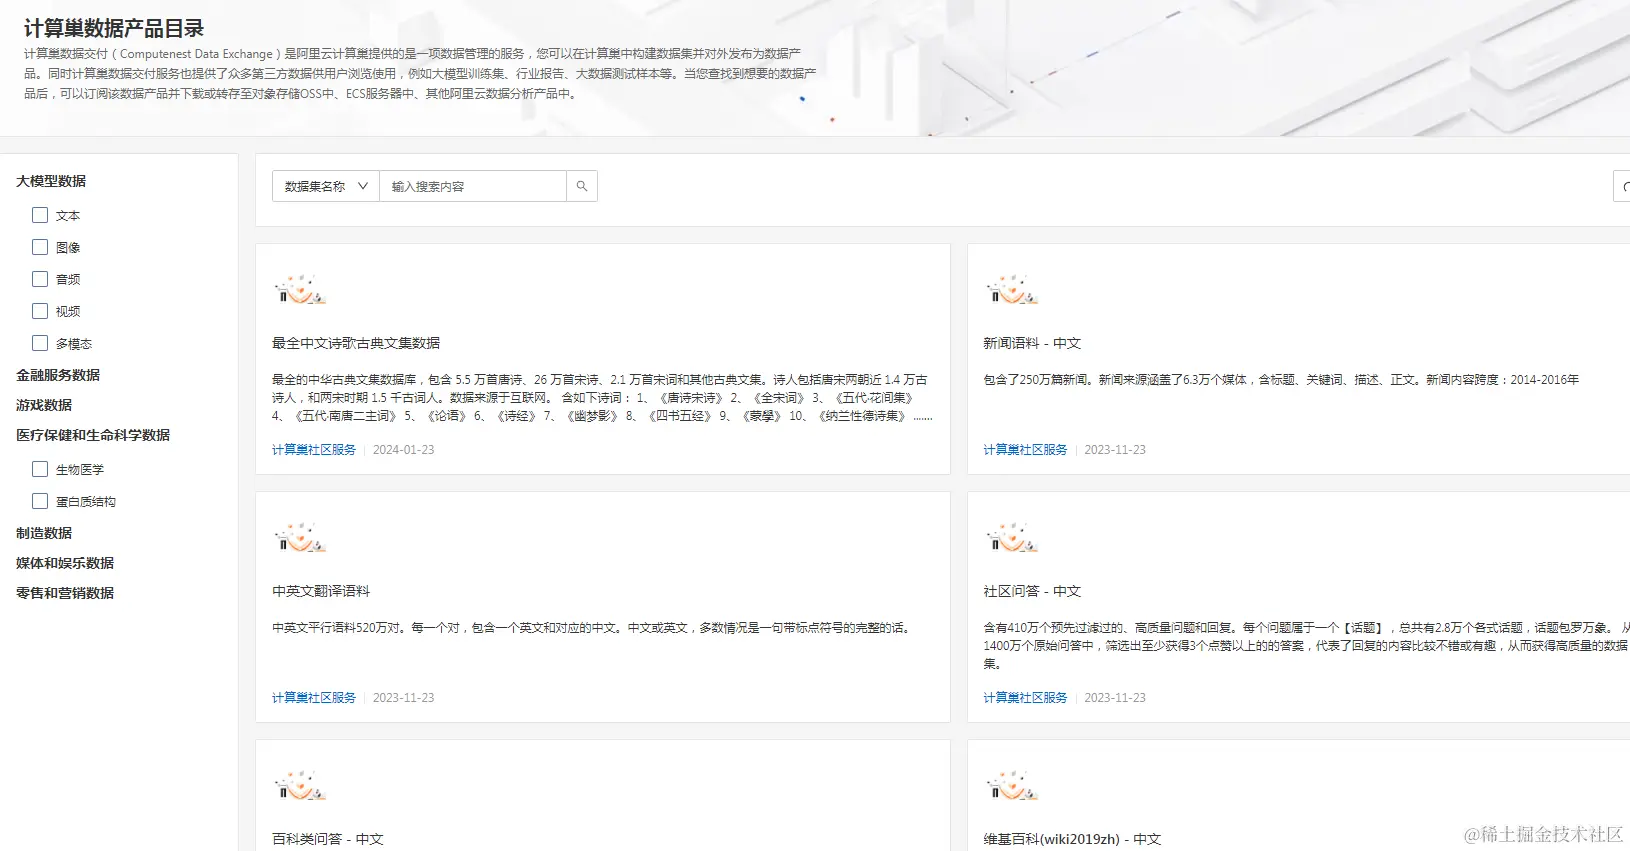Image resolution: width=1630 pixels, height=851 pixels.
Task: Check the 文本 checkbox
Action: tap(40, 215)
